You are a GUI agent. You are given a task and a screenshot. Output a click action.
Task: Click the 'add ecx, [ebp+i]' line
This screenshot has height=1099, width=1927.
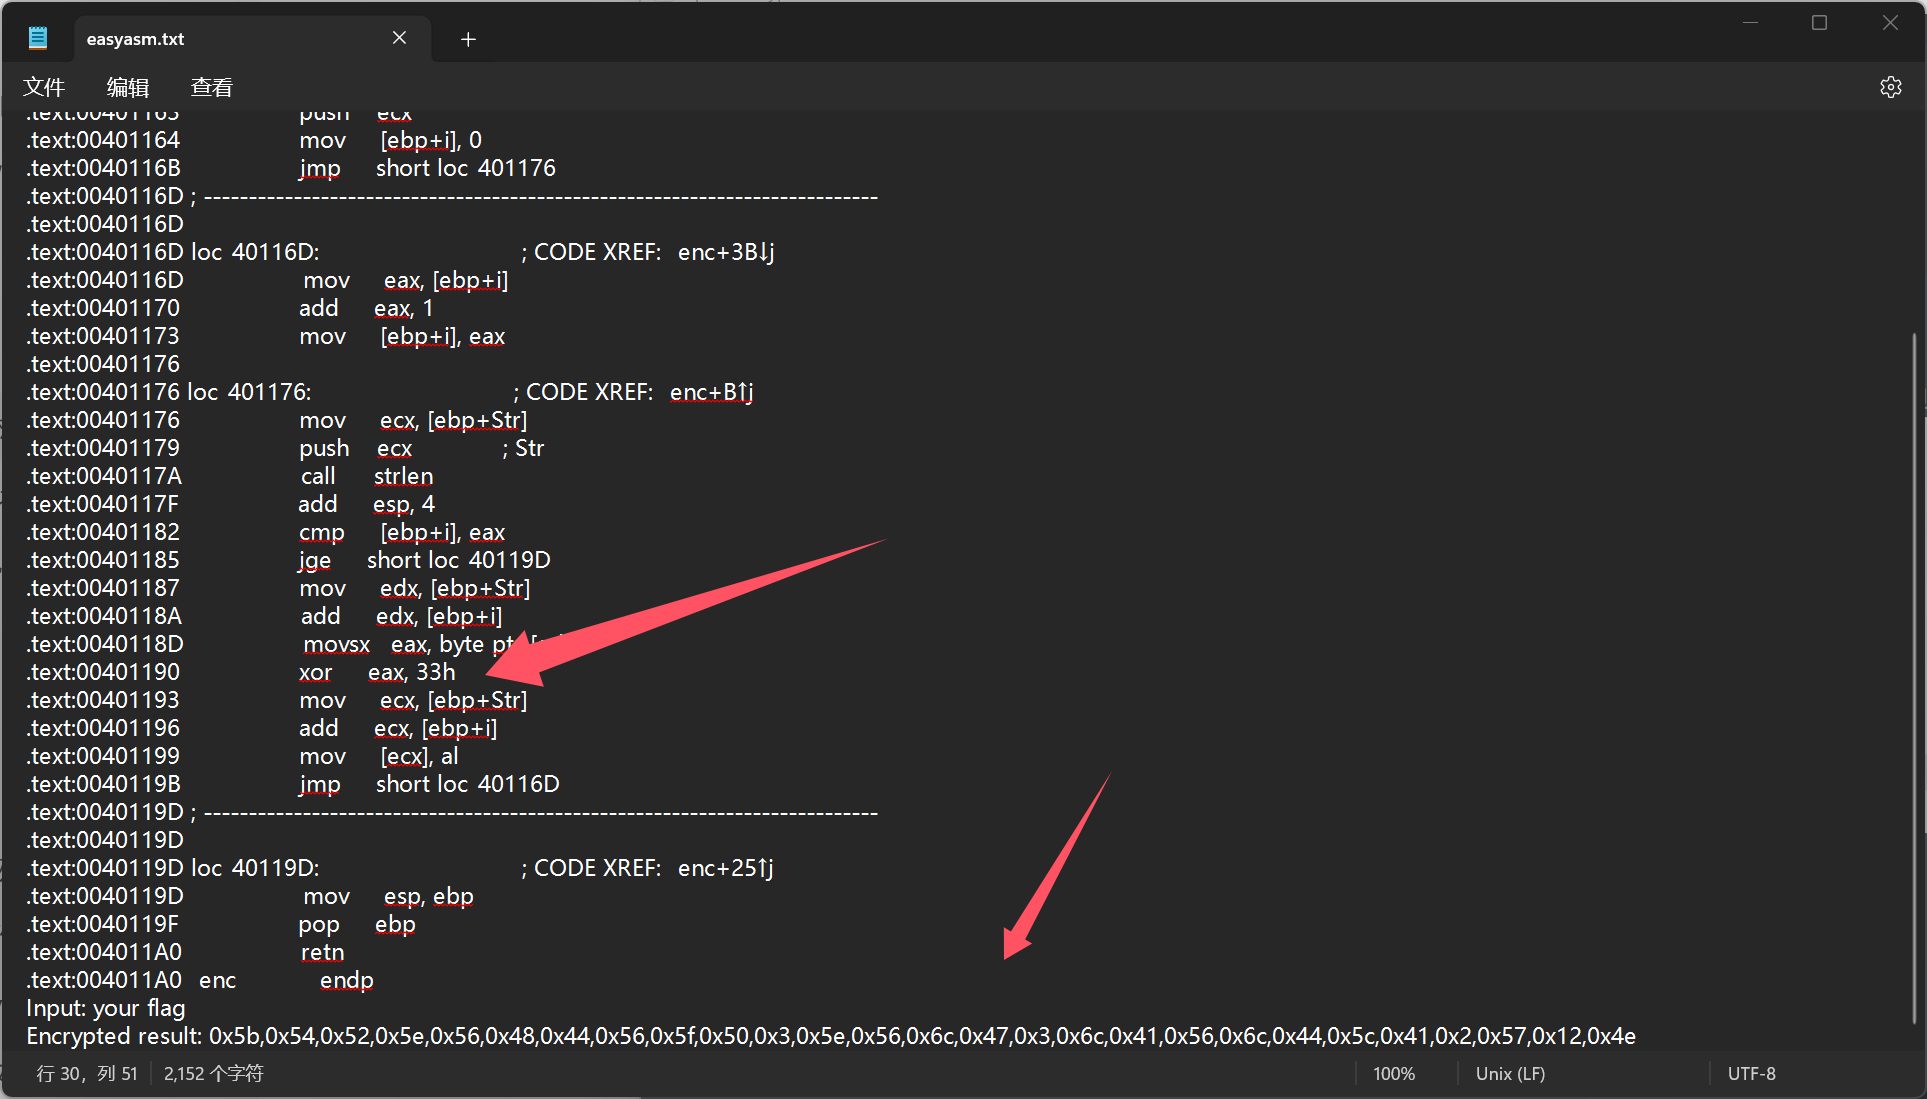point(262,728)
